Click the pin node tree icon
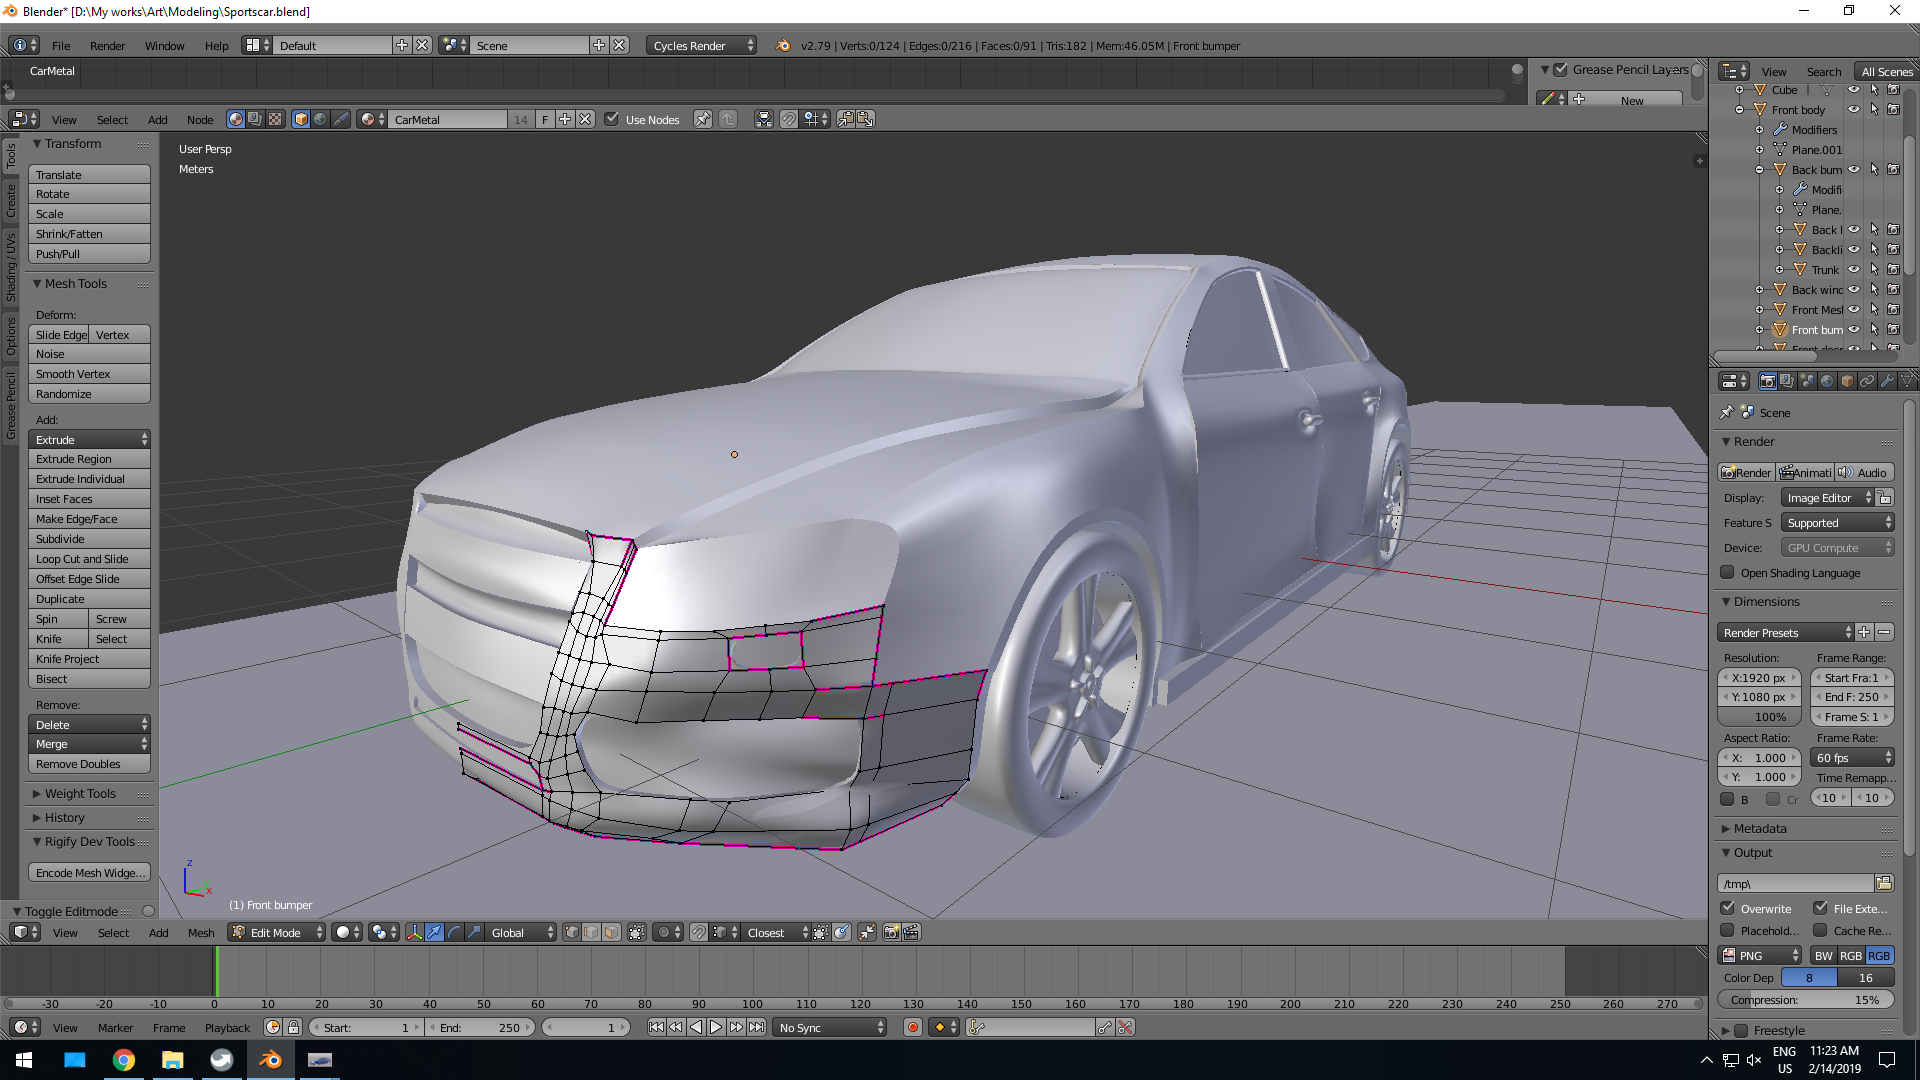This screenshot has width=1920, height=1080. pos(703,119)
